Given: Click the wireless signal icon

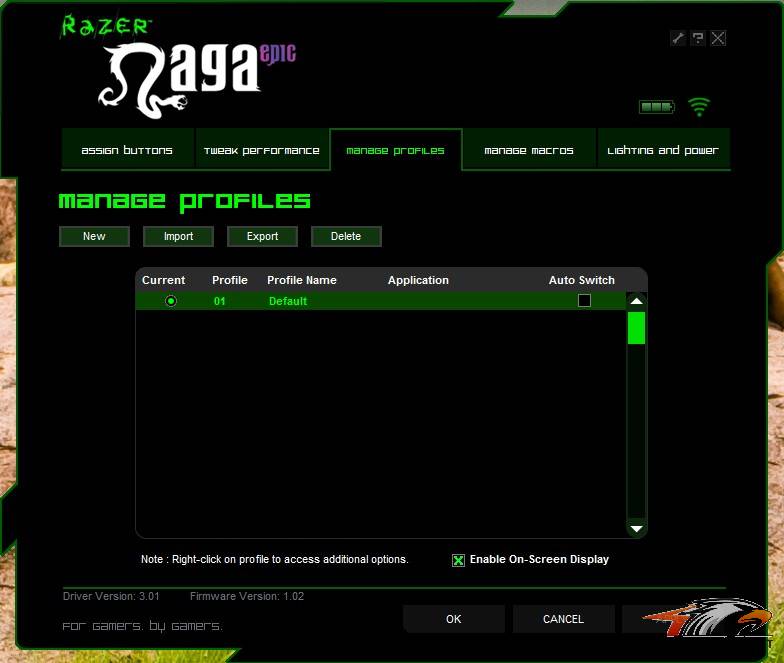Looking at the screenshot, I should tap(698, 106).
